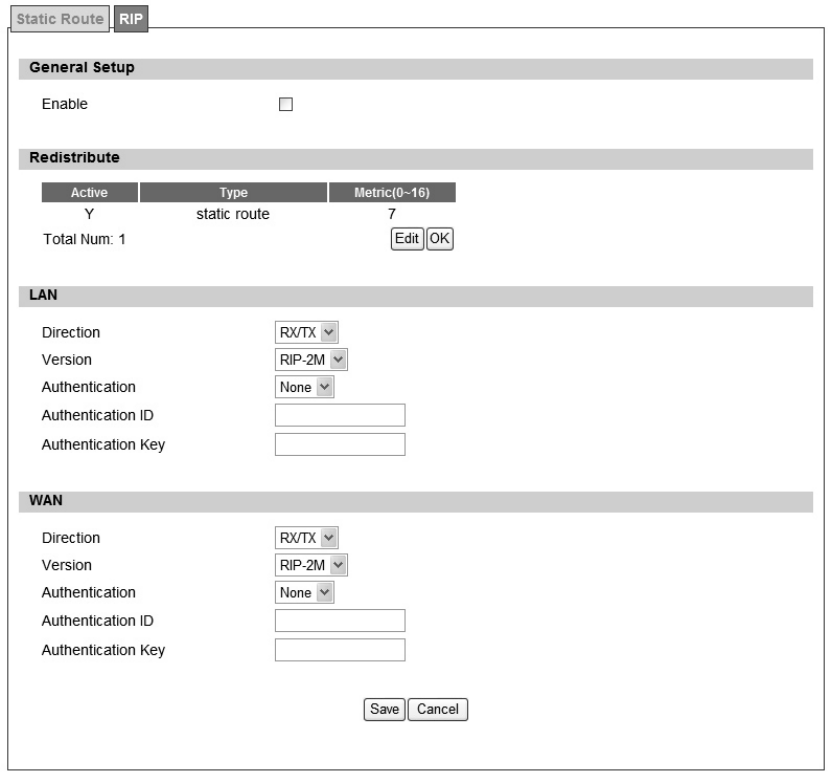Click the Type column header
Viewport: 831px width, 782px height.
(233, 192)
